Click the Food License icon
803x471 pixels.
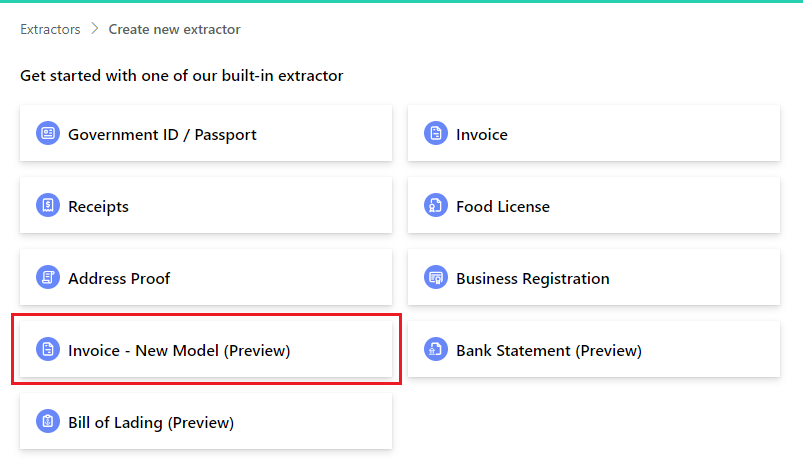point(436,206)
